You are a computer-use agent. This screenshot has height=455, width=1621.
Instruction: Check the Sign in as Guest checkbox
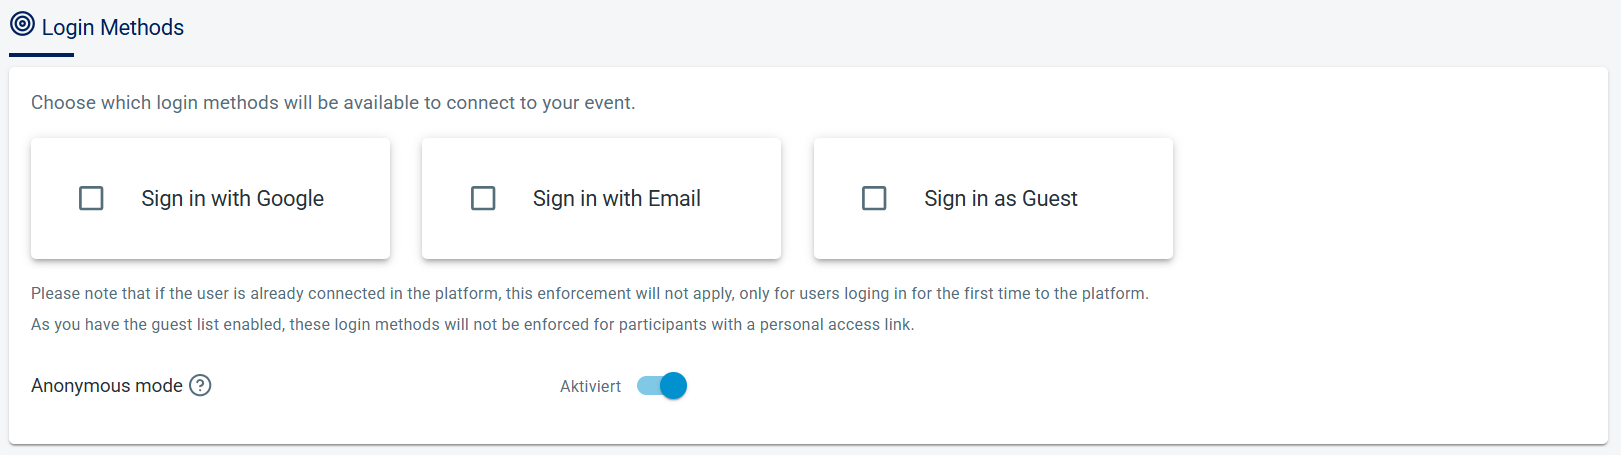874,198
